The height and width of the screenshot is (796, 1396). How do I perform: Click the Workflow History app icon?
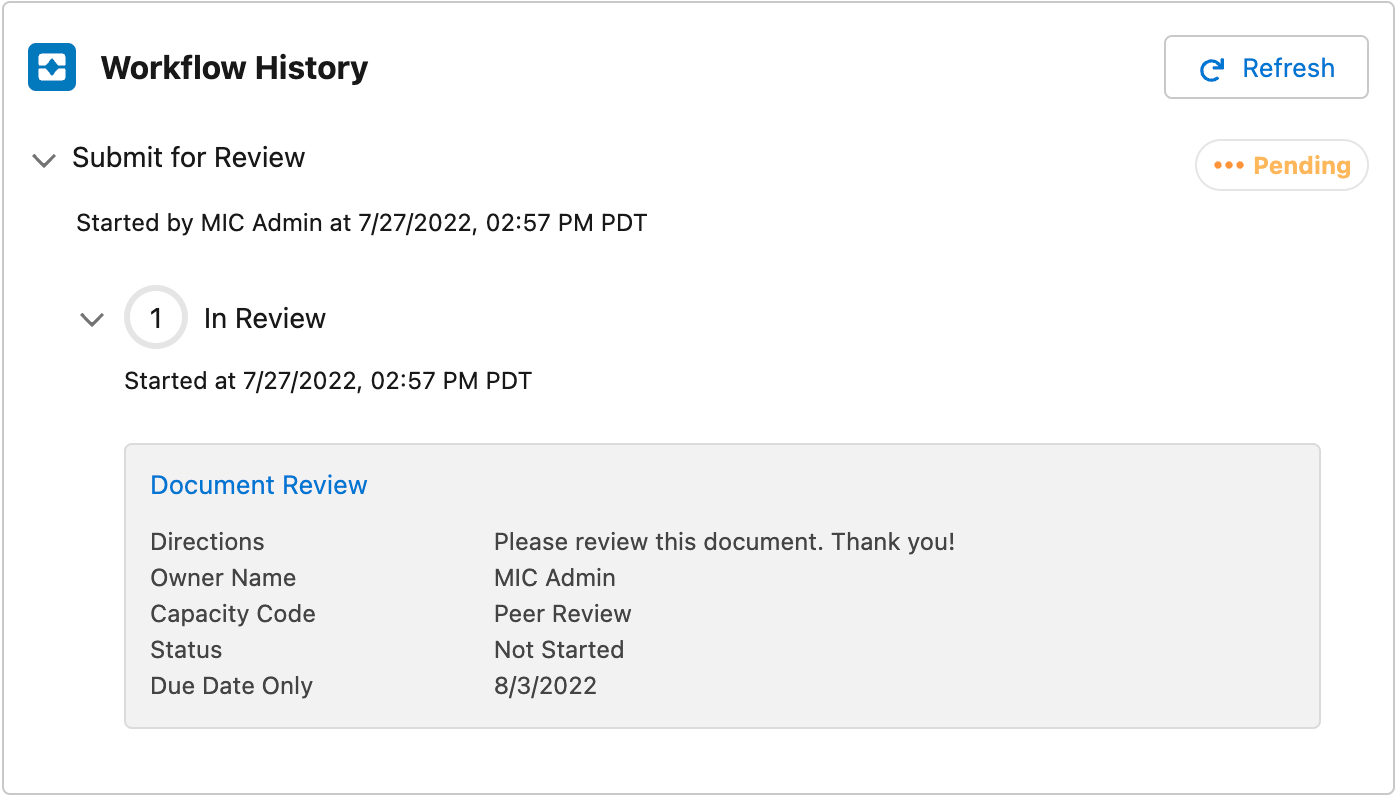(52, 68)
